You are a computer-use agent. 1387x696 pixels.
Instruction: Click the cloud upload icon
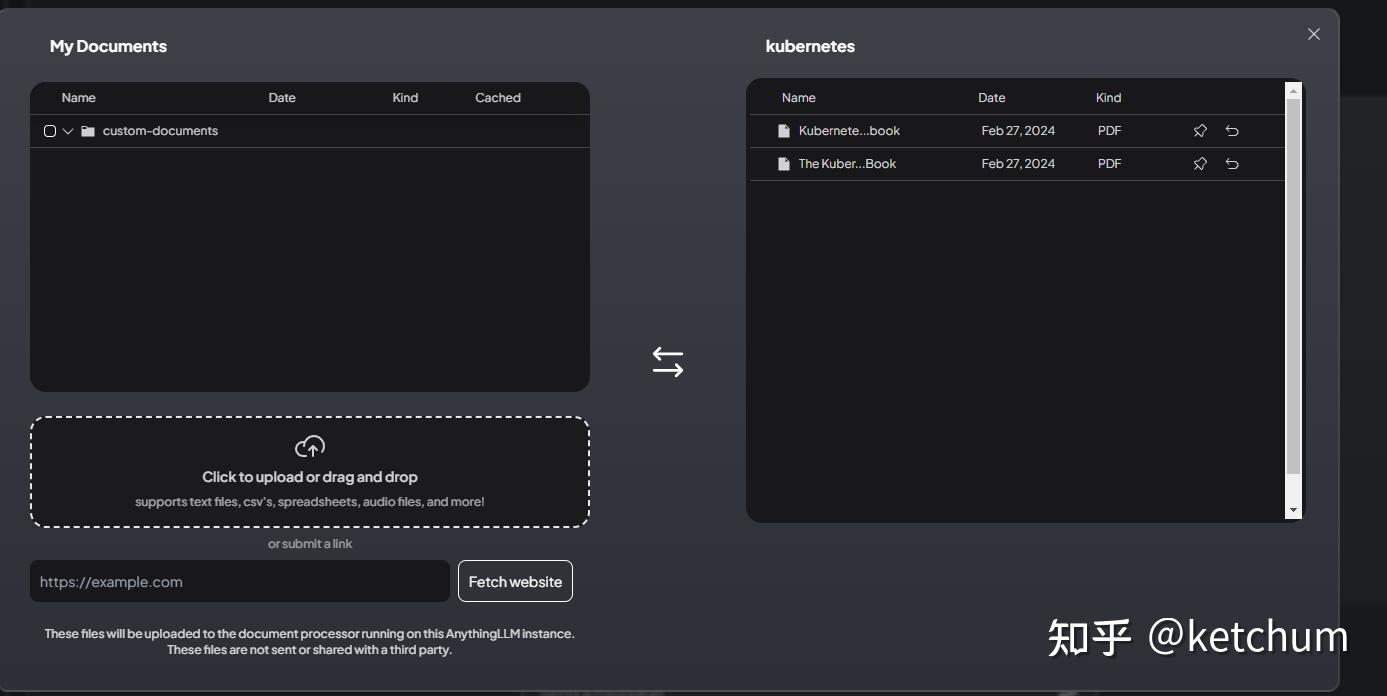(x=310, y=446)
